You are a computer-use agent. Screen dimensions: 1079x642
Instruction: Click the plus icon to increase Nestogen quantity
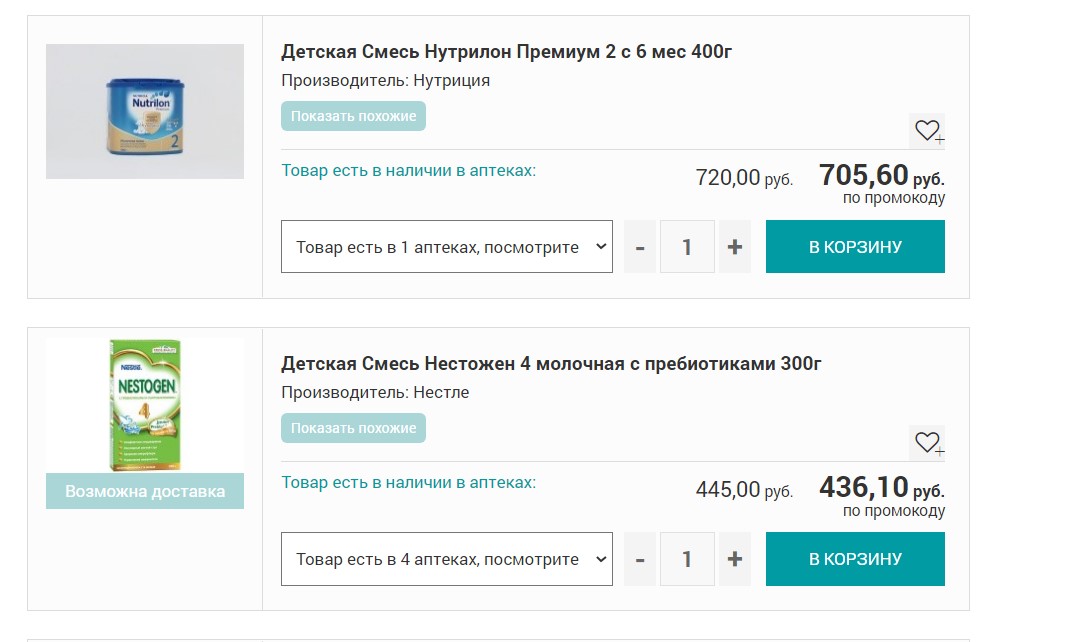tap(734, 558)
